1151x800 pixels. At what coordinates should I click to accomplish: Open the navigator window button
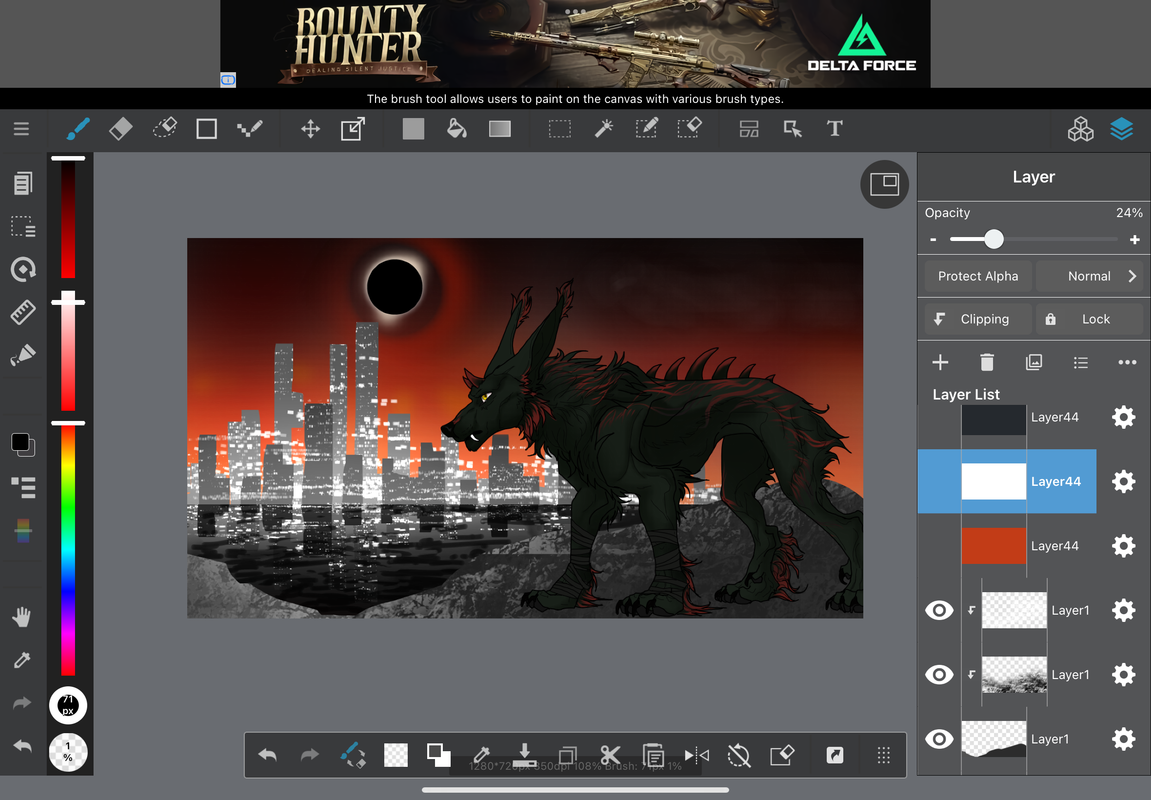pos(885,184)
